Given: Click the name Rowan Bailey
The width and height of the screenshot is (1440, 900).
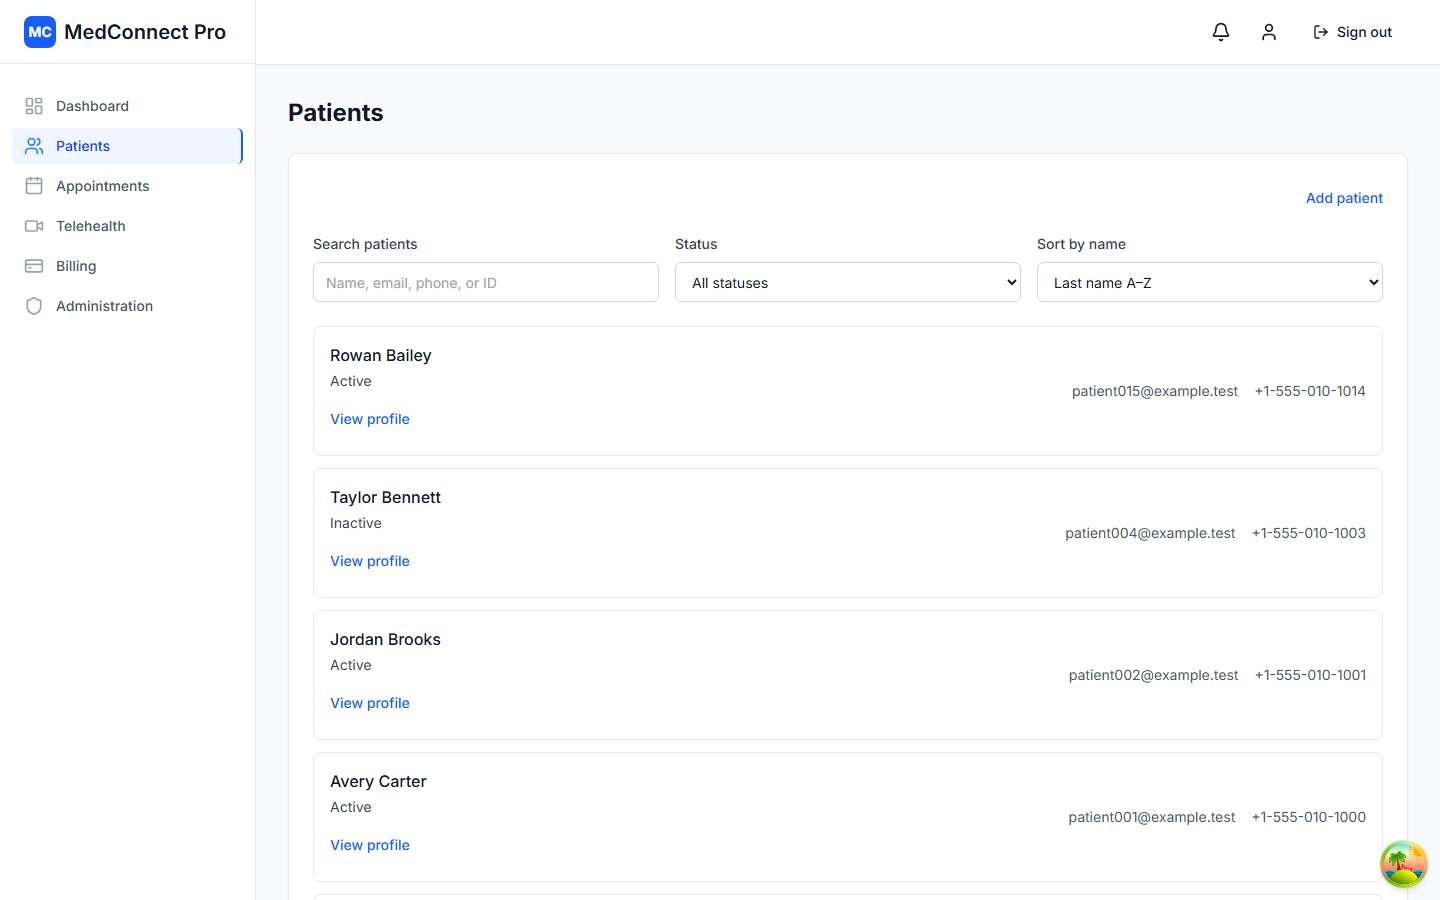Looking at the screenshot, I should pos(381,355).
